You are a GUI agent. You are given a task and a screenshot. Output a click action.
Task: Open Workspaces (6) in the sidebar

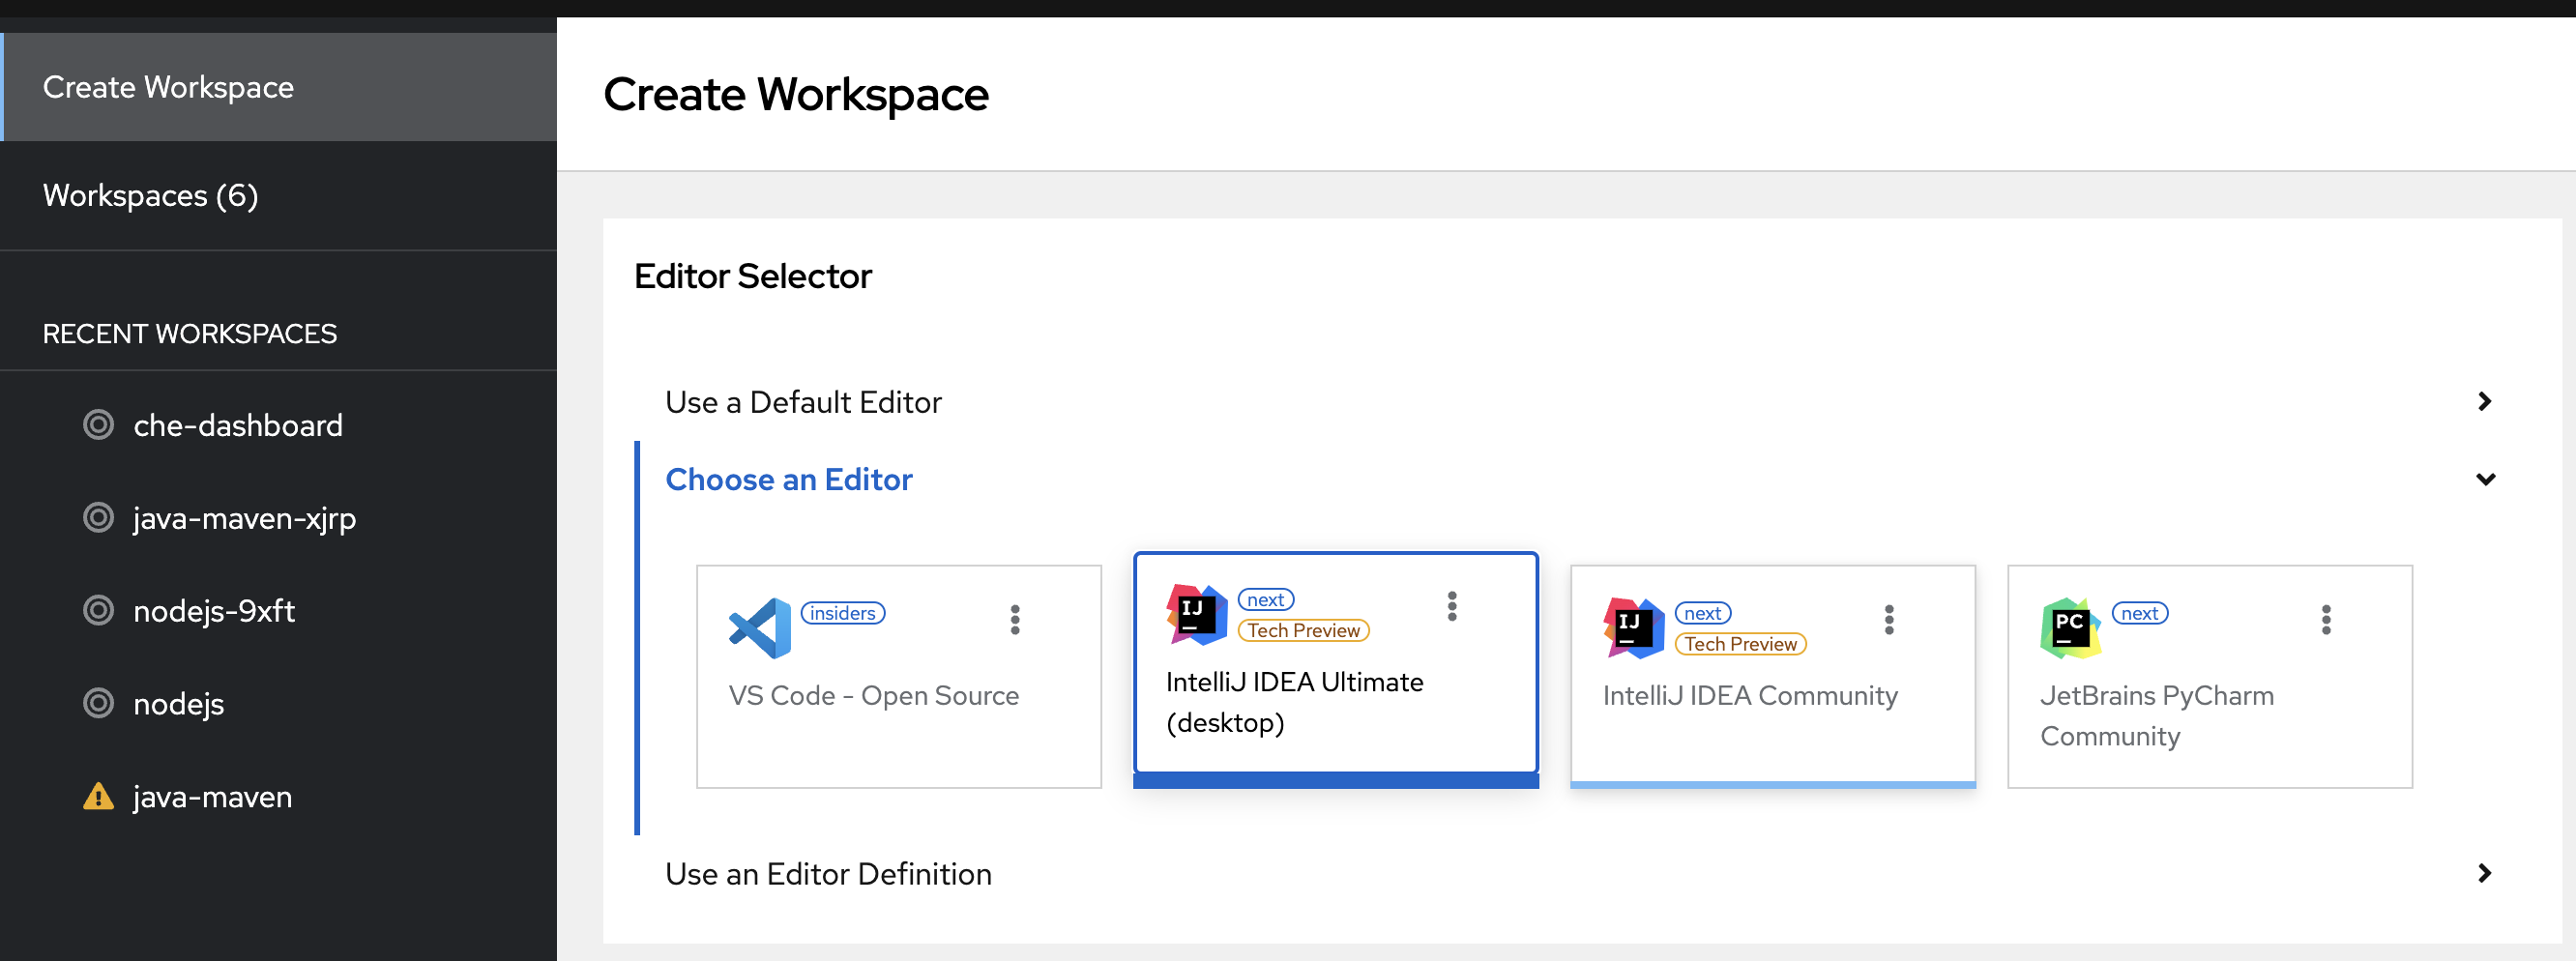pyautogui.click(x=150, y=195)
